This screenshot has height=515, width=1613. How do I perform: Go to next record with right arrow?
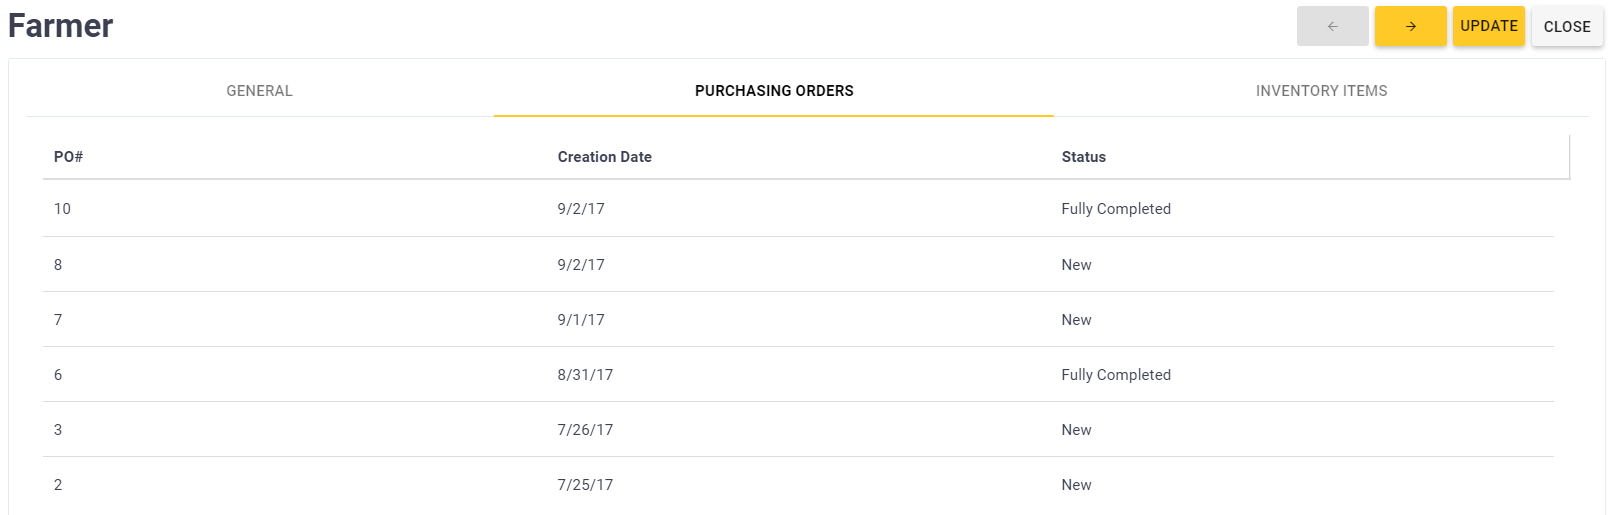click(x=1410, y=26)
